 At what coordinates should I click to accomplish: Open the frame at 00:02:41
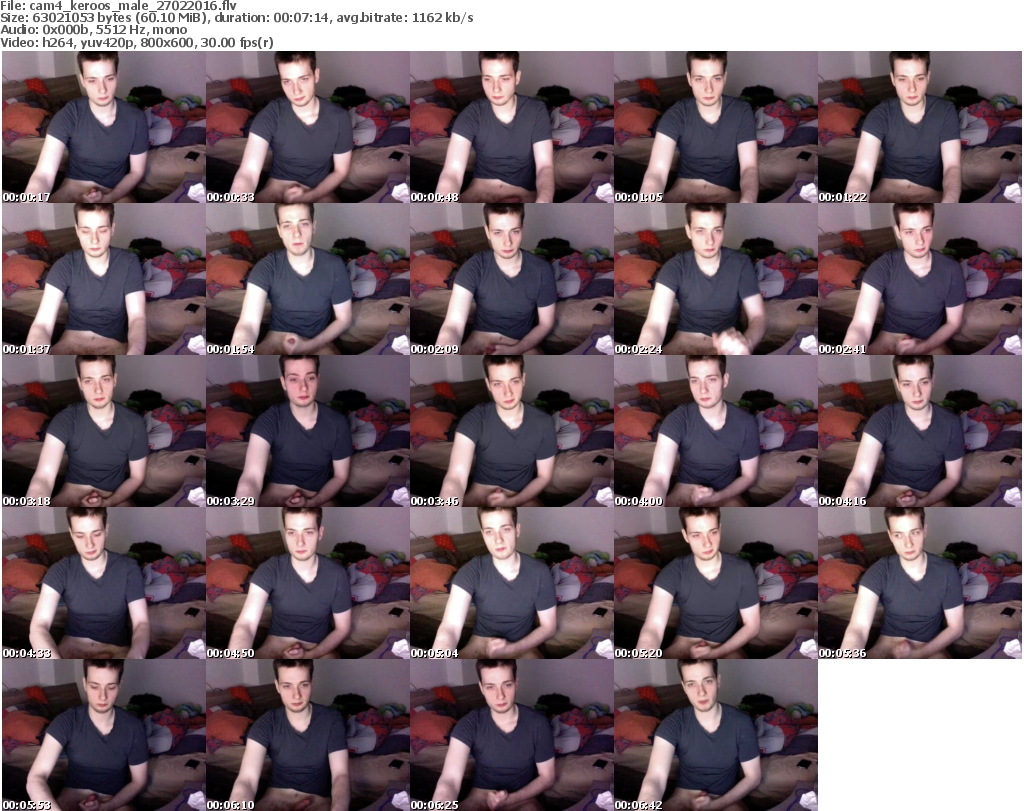click(919, 279)
